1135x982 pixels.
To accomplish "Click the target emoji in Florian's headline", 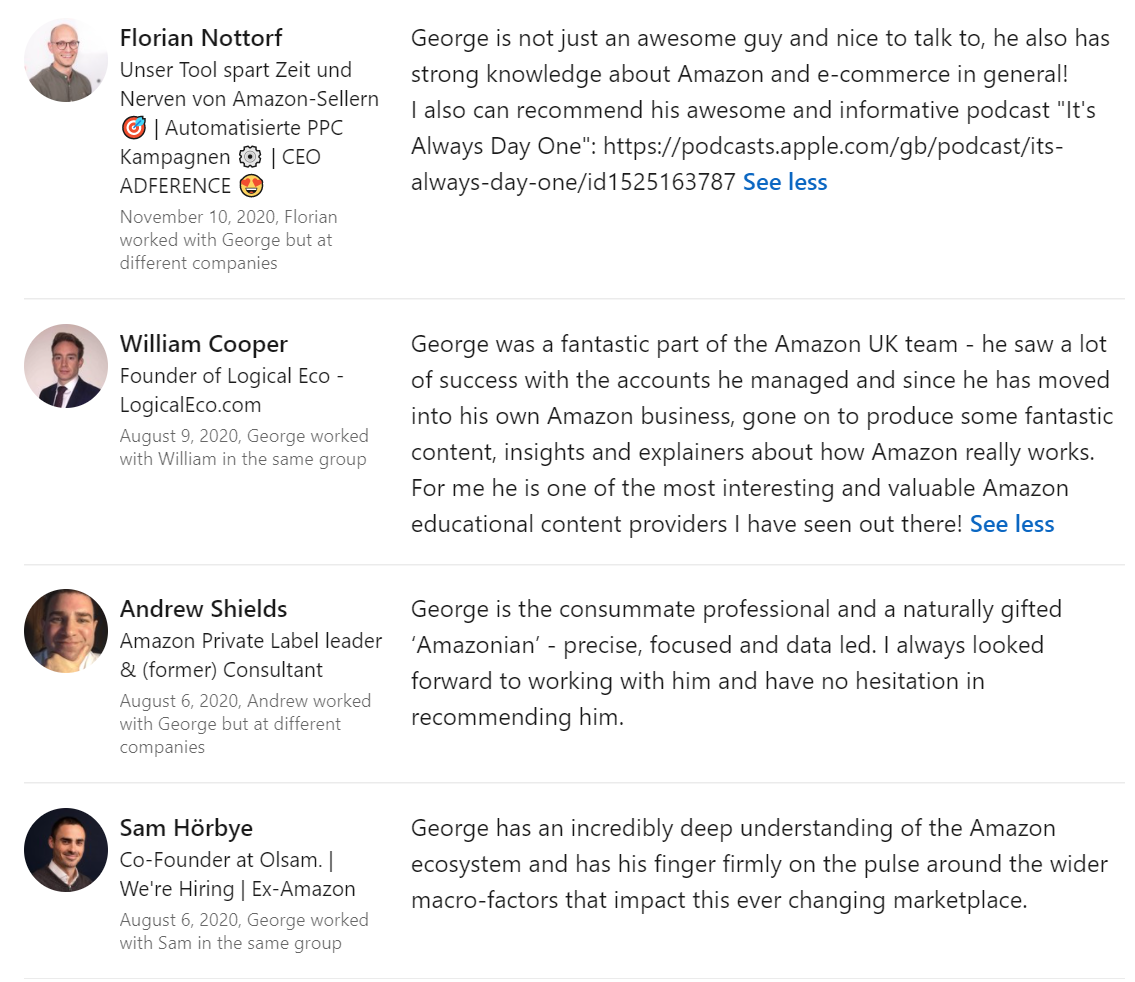I will click(x=133, y=128).
